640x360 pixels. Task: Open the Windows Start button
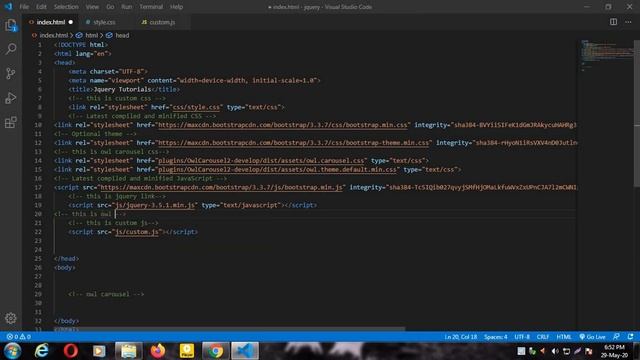(x=12, y=351)
